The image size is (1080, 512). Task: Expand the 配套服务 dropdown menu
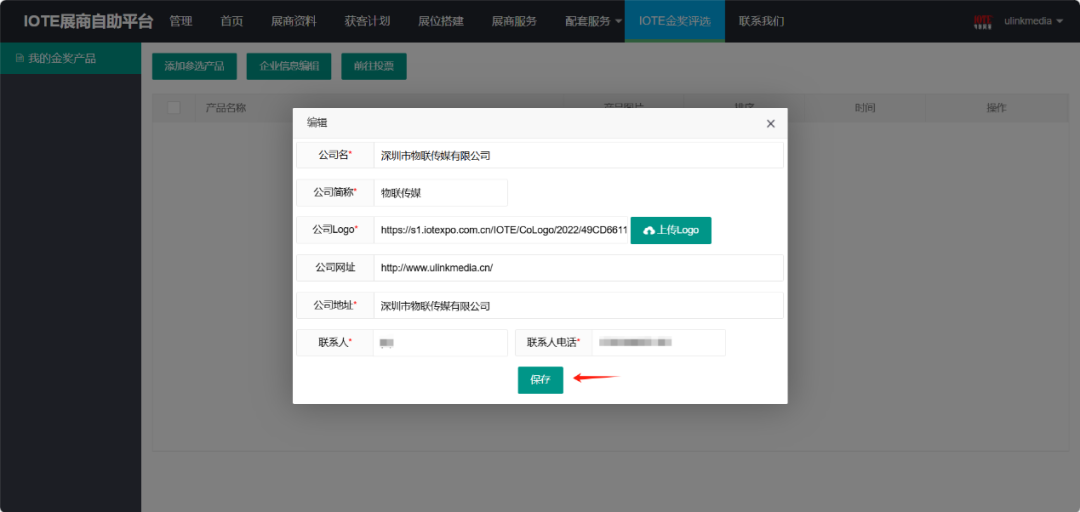[593, 21]
